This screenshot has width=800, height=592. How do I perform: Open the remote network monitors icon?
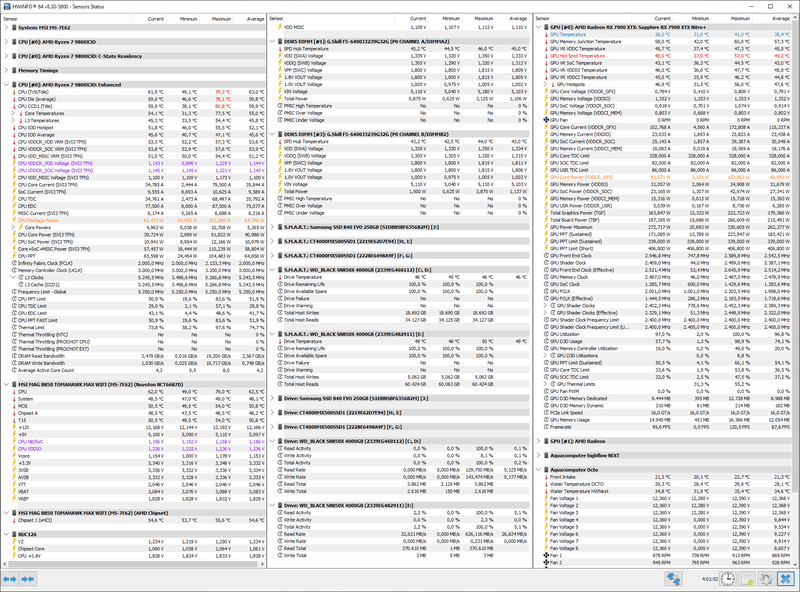(x=673, y=579)
